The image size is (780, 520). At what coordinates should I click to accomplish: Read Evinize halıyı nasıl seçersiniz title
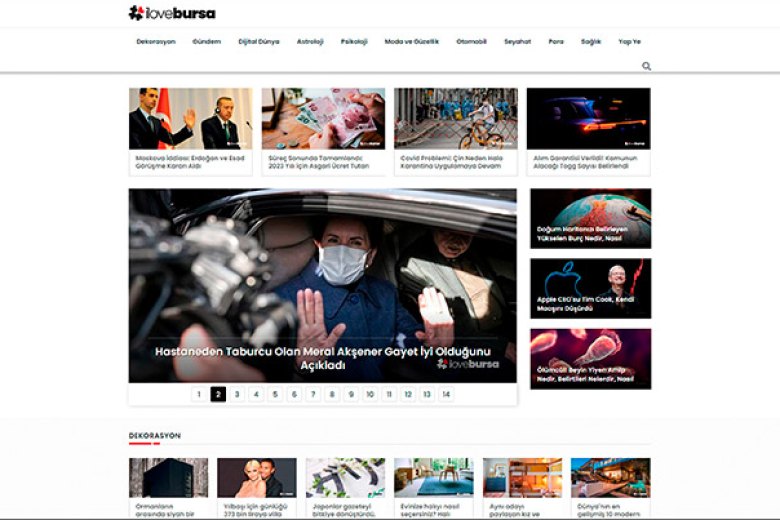point(430,510)
